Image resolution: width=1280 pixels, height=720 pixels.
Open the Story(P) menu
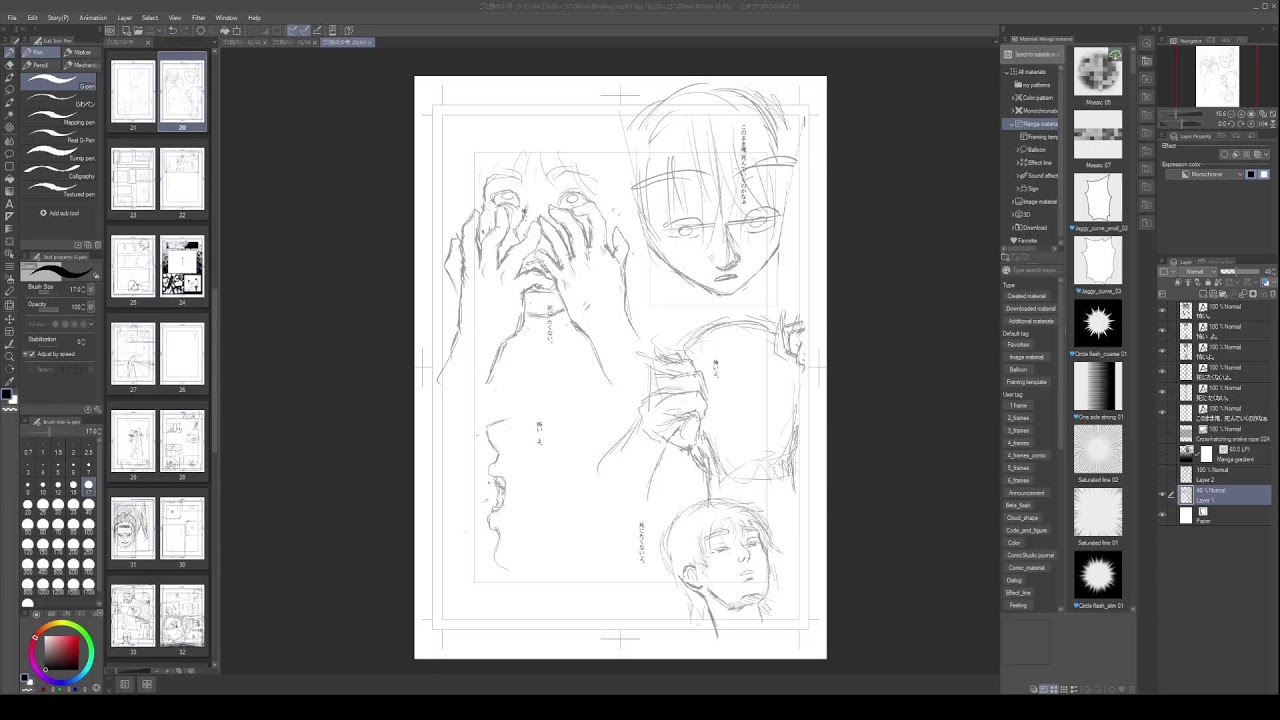coord(58,18)
